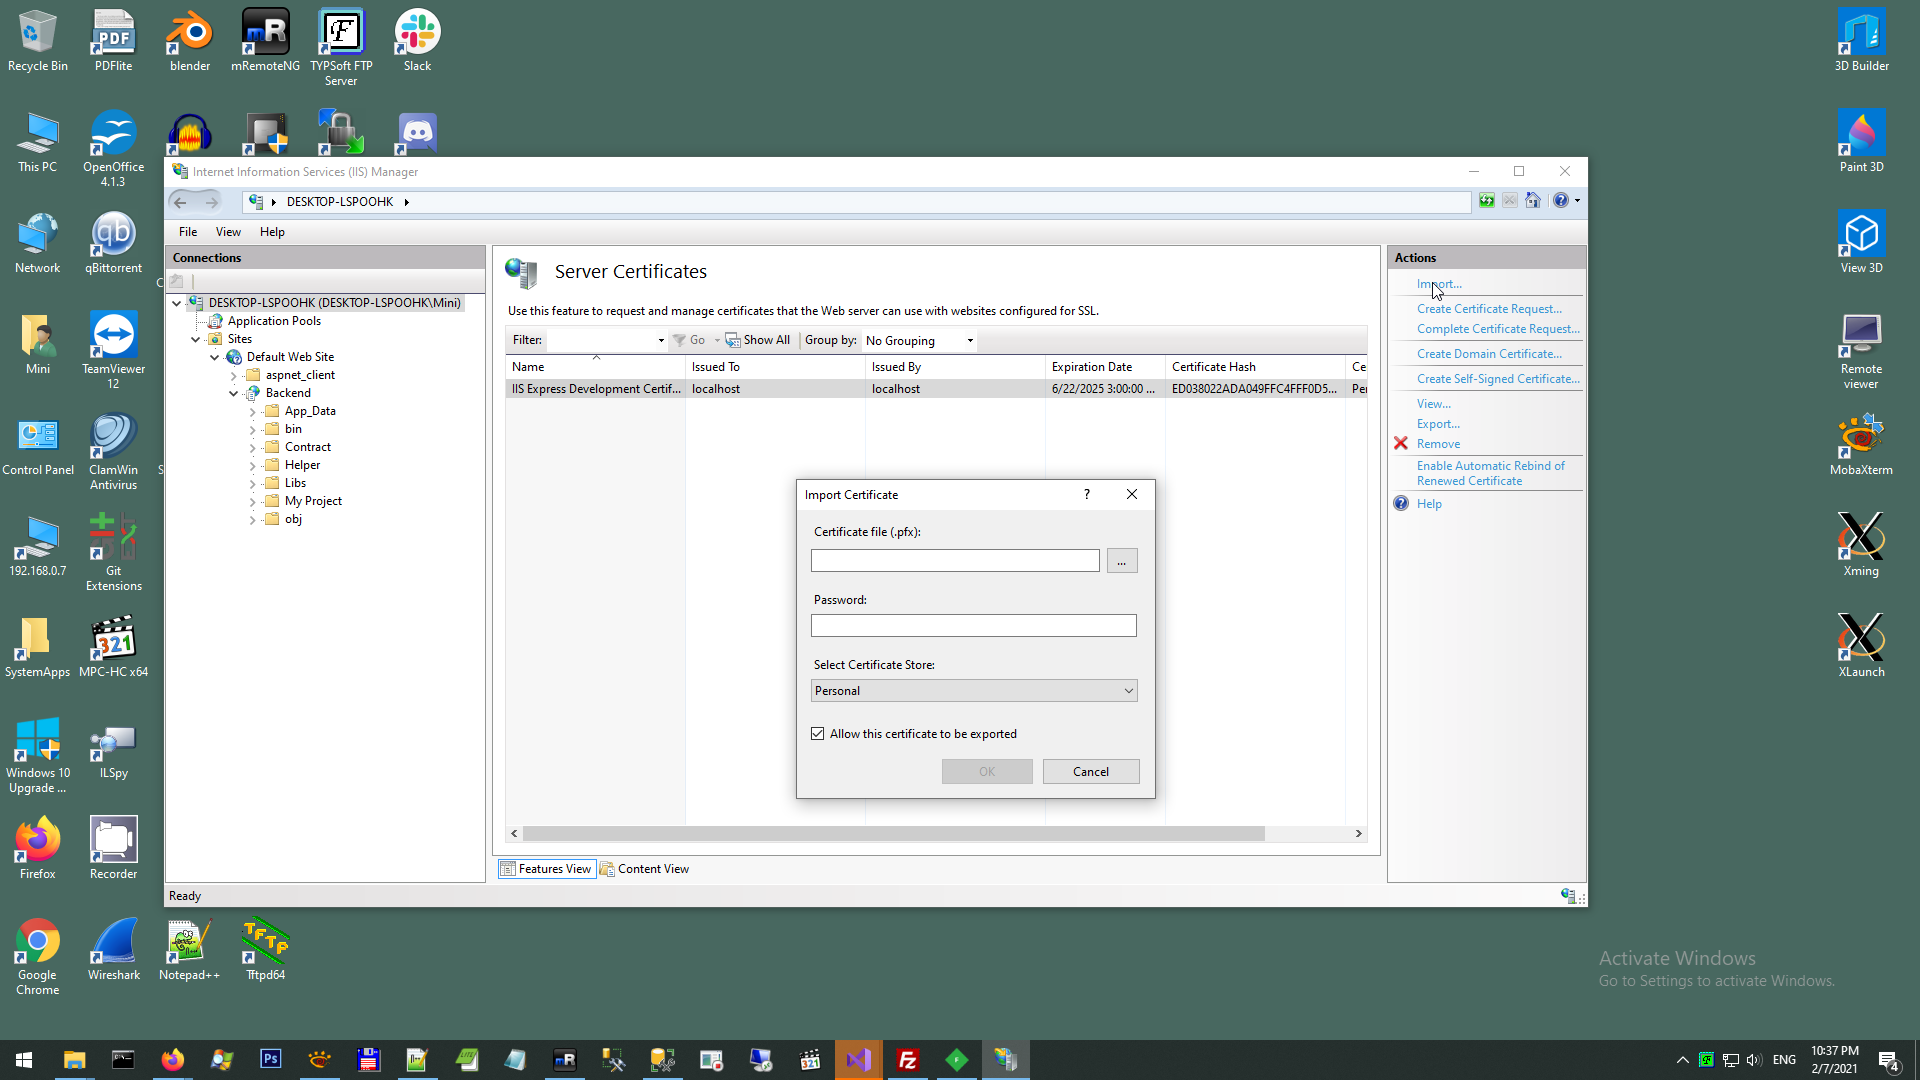
Task: Click the red Remove X icon
Action: point(1401,444)
